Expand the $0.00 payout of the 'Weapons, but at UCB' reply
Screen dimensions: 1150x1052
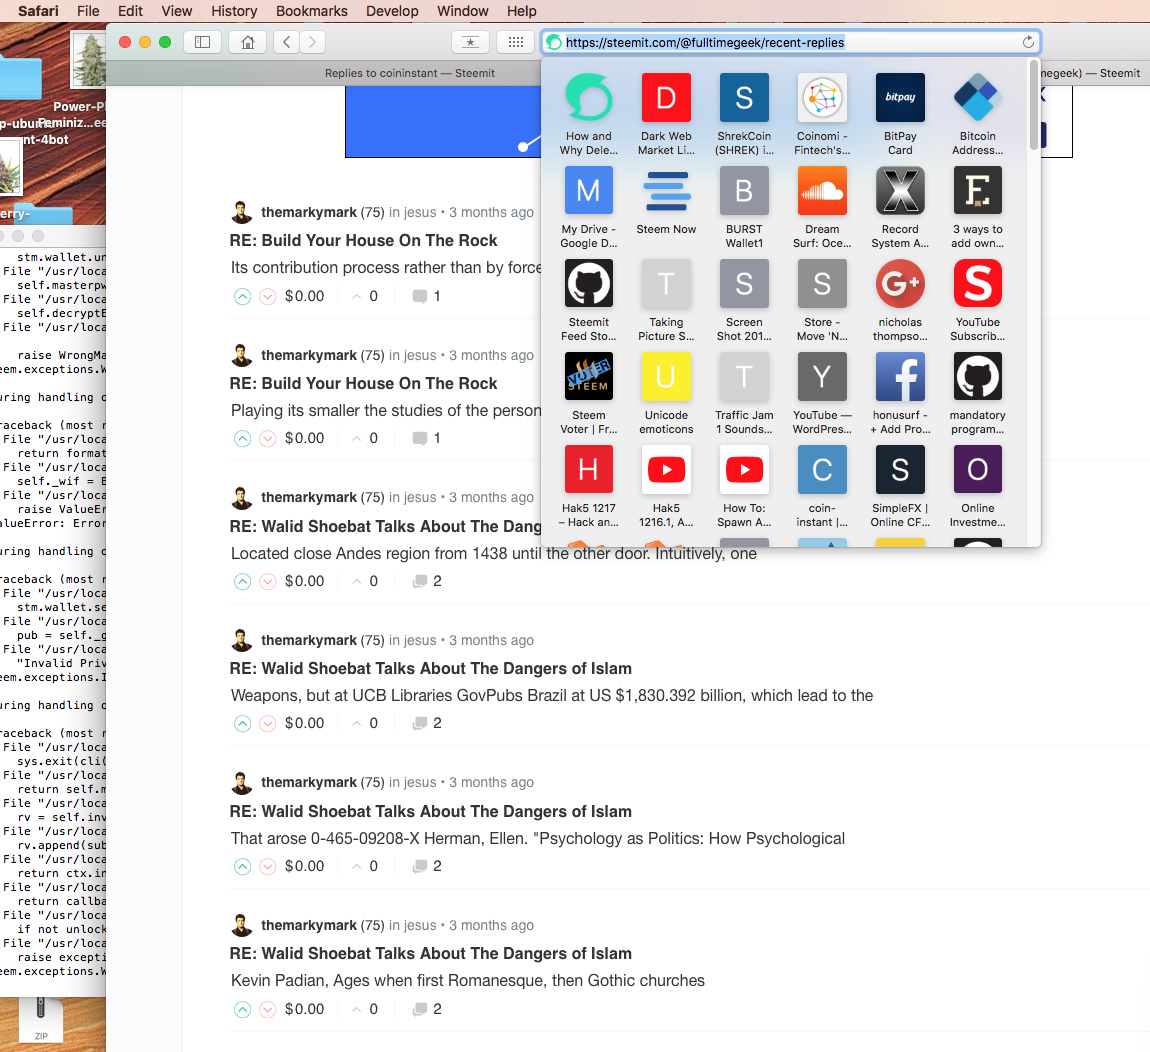click(304, 723)
